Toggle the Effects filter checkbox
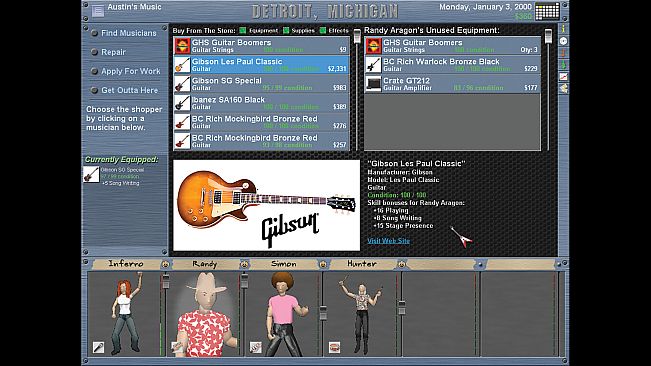The height and width of the screenshot is (366, 651). point(323,30)
